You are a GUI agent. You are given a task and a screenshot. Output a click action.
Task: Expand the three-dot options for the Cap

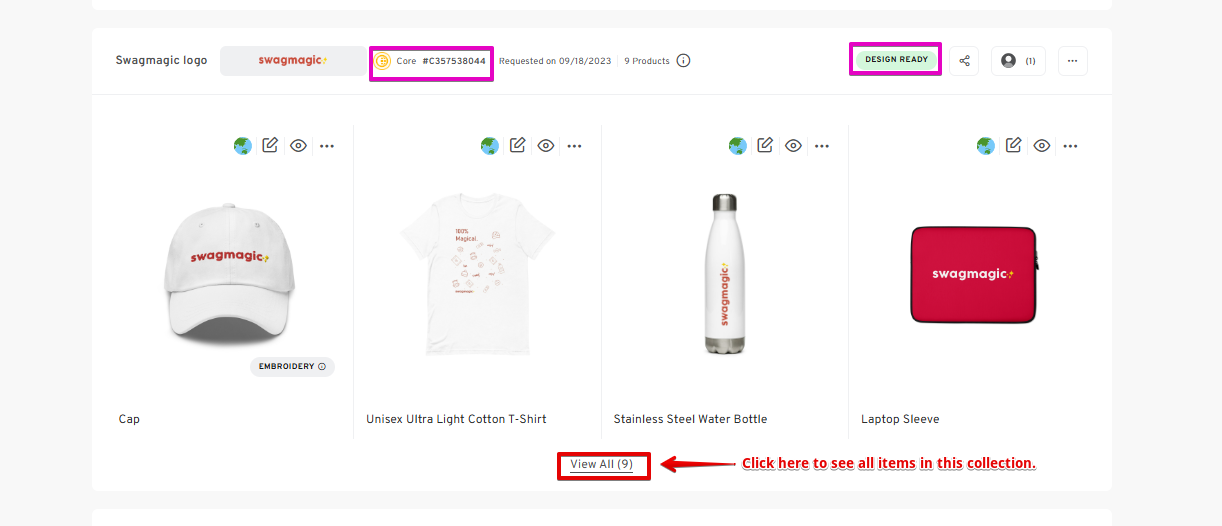(x=327, y=146)
